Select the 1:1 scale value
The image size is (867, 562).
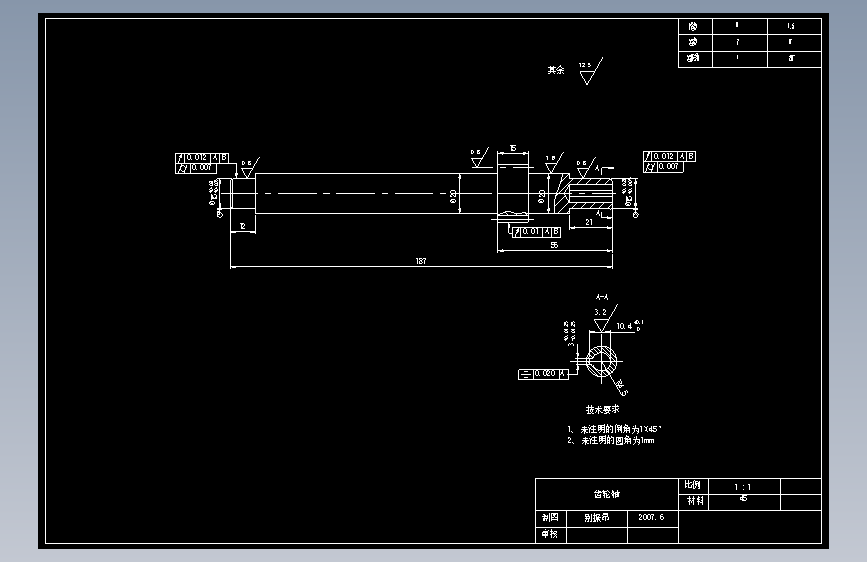743,487
